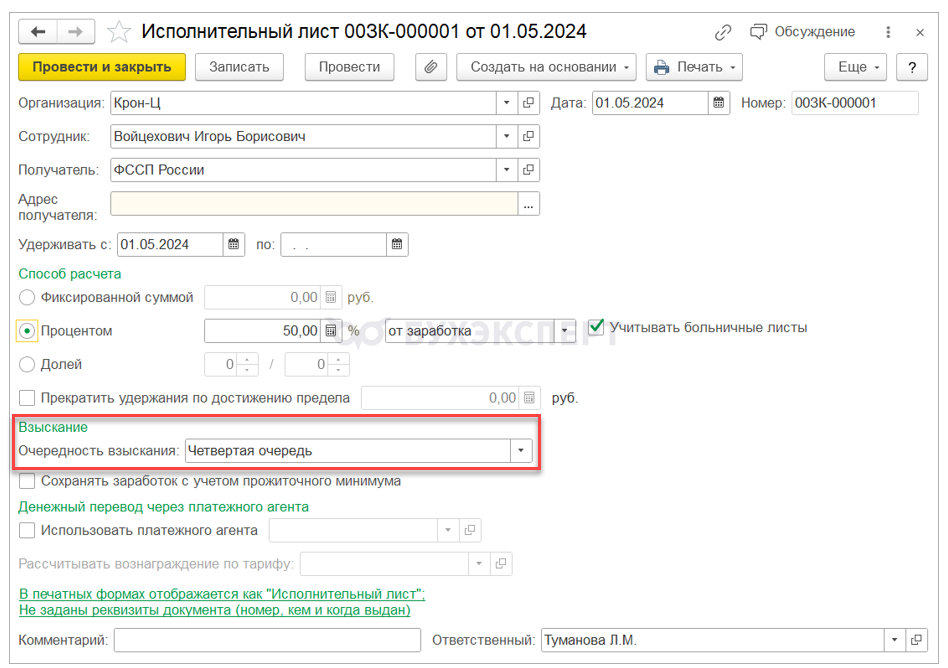Open calendar for Удерживать с date
This screenshot has width=948, height=668.
[x=233, y=244]
